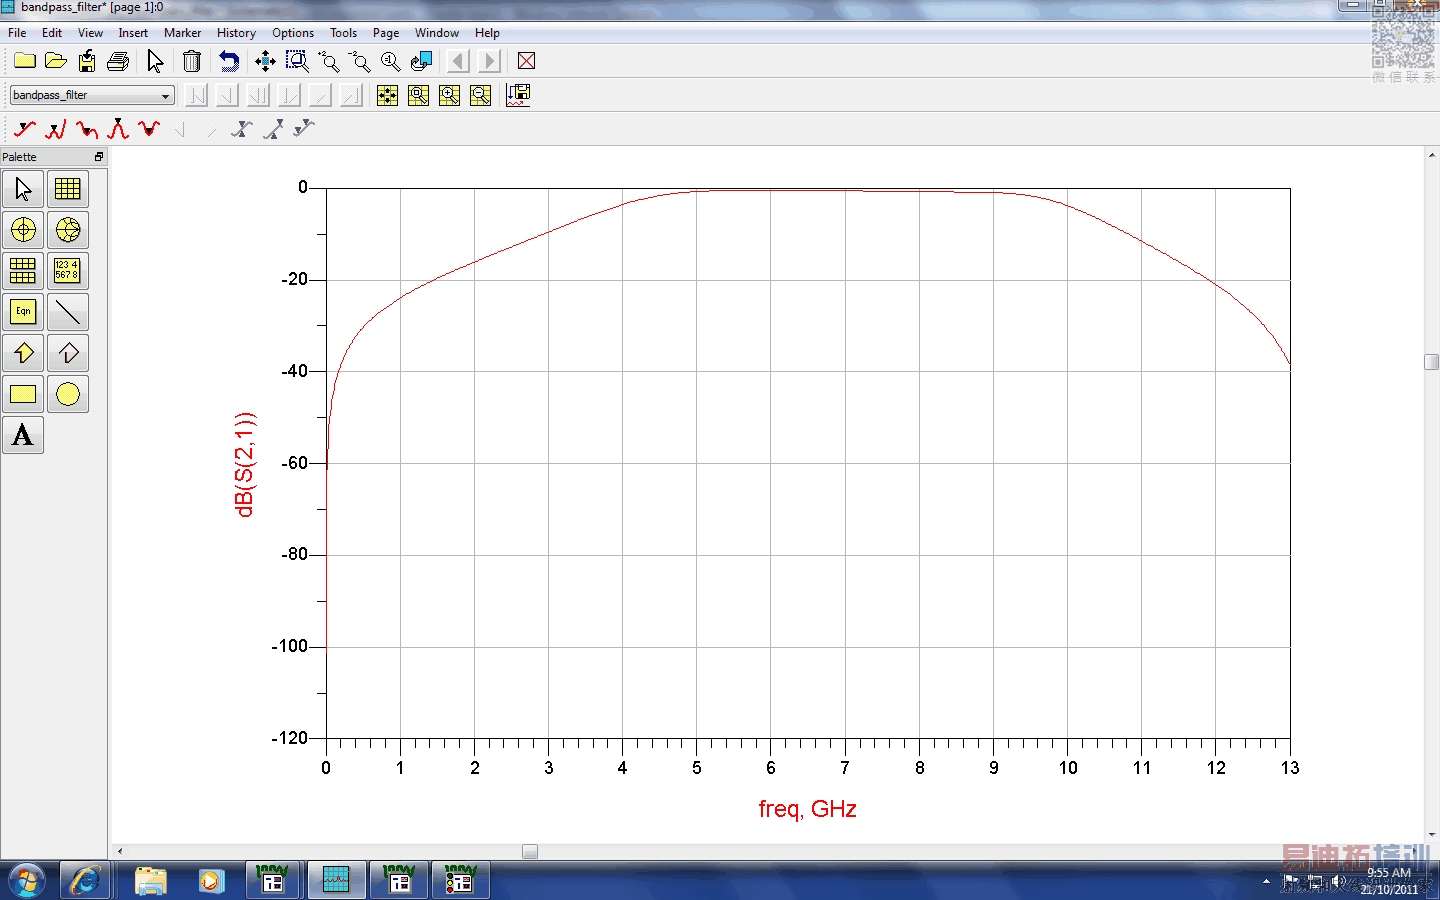Open the History menu
The image size is (1440, 900).
click(x=236, y=33)
